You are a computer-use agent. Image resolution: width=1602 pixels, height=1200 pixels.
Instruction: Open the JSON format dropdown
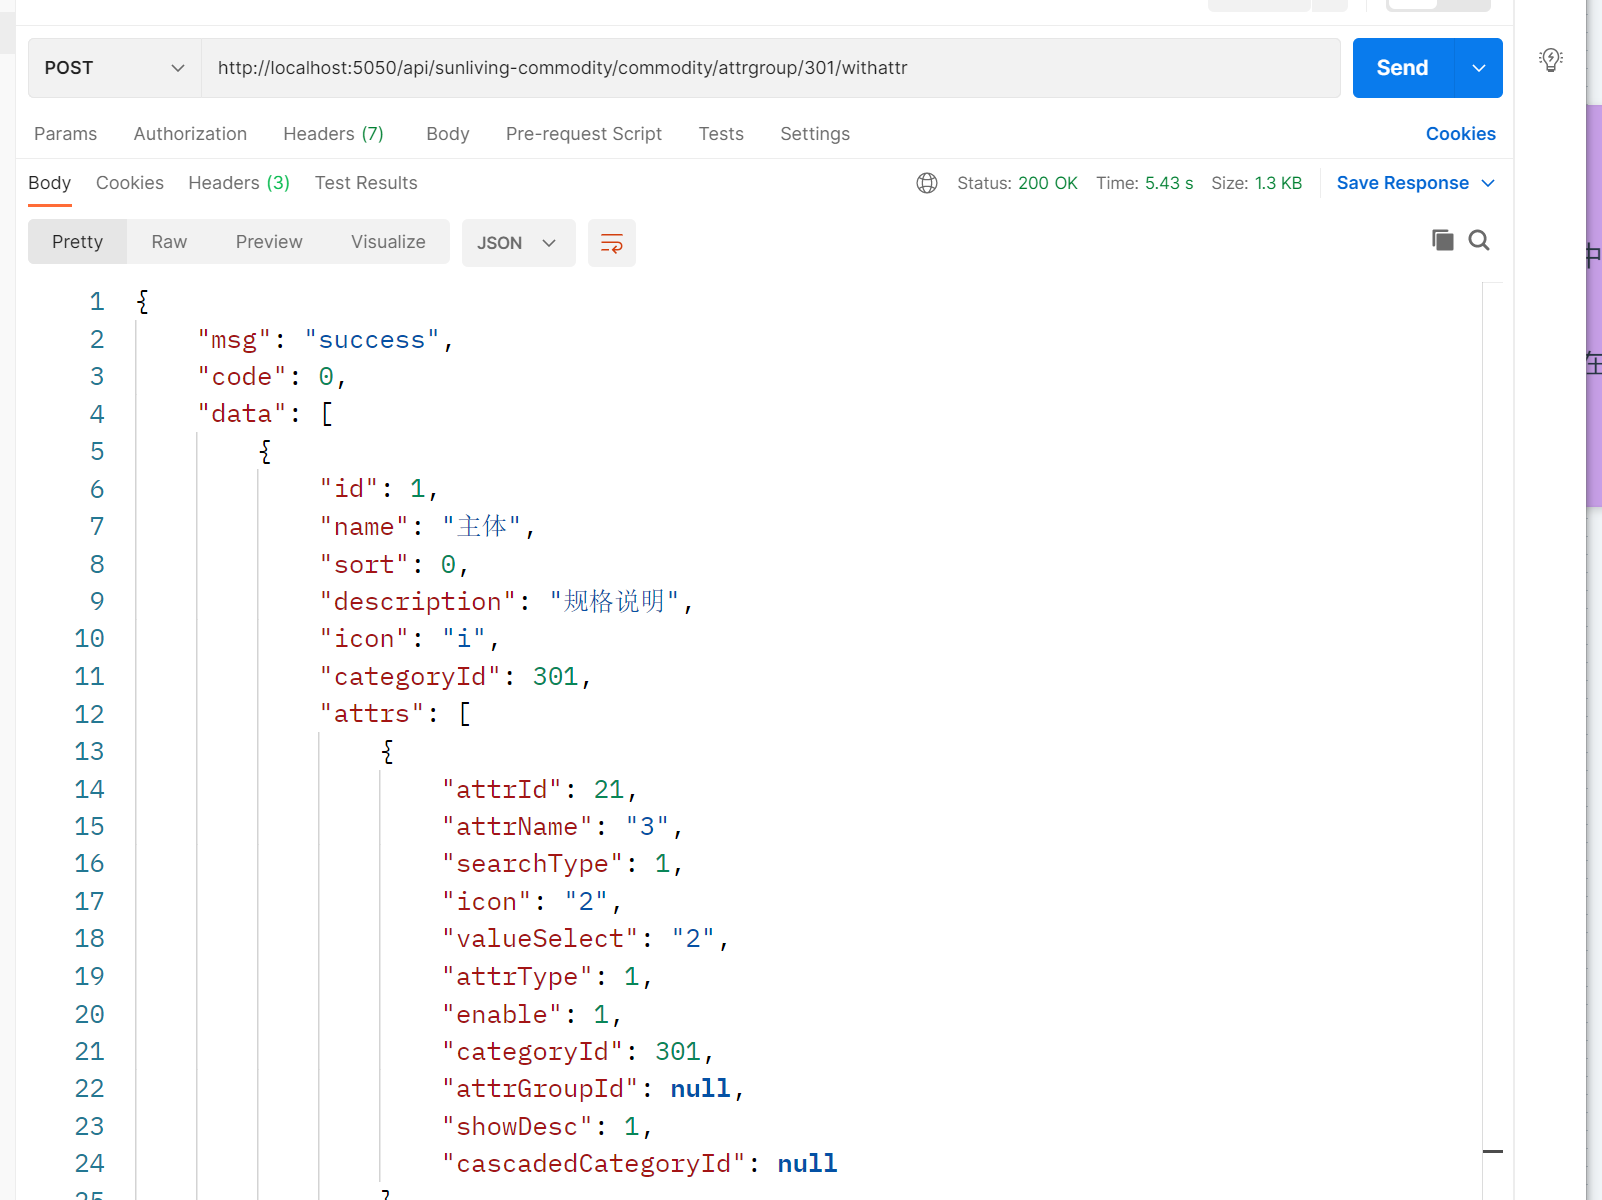[x=518, y=243]
